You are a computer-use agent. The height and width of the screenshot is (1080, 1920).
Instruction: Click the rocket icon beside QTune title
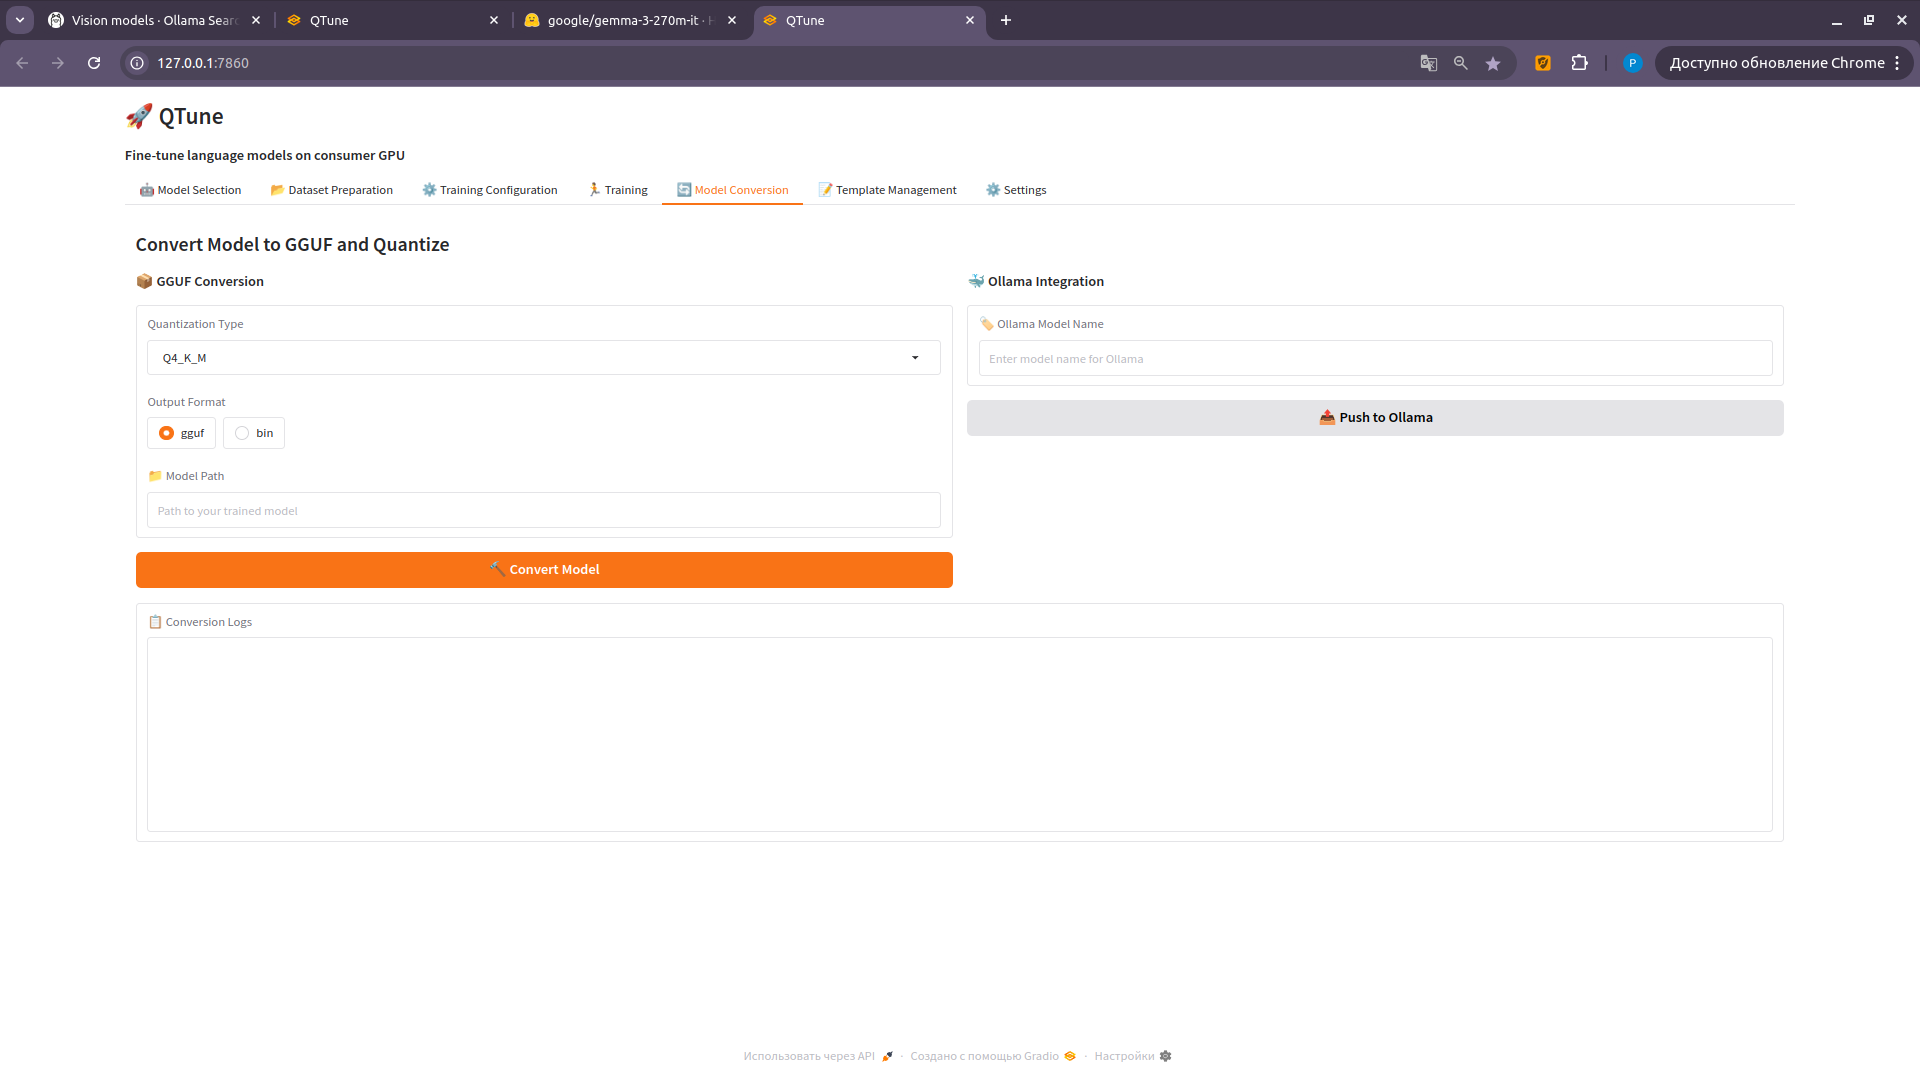click(139, 116)
